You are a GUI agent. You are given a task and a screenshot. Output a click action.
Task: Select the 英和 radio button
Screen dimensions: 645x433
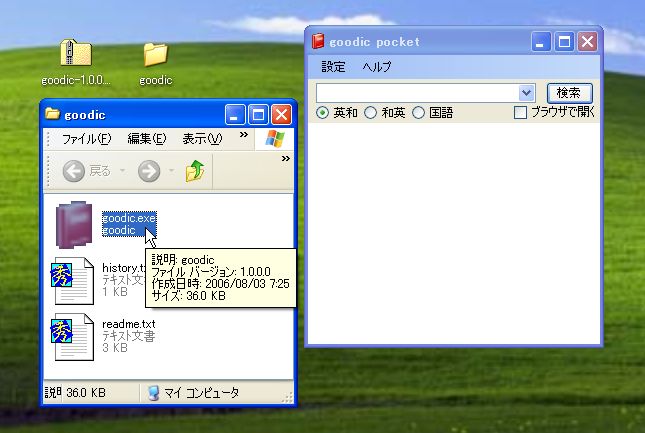[x=322, y=113]
